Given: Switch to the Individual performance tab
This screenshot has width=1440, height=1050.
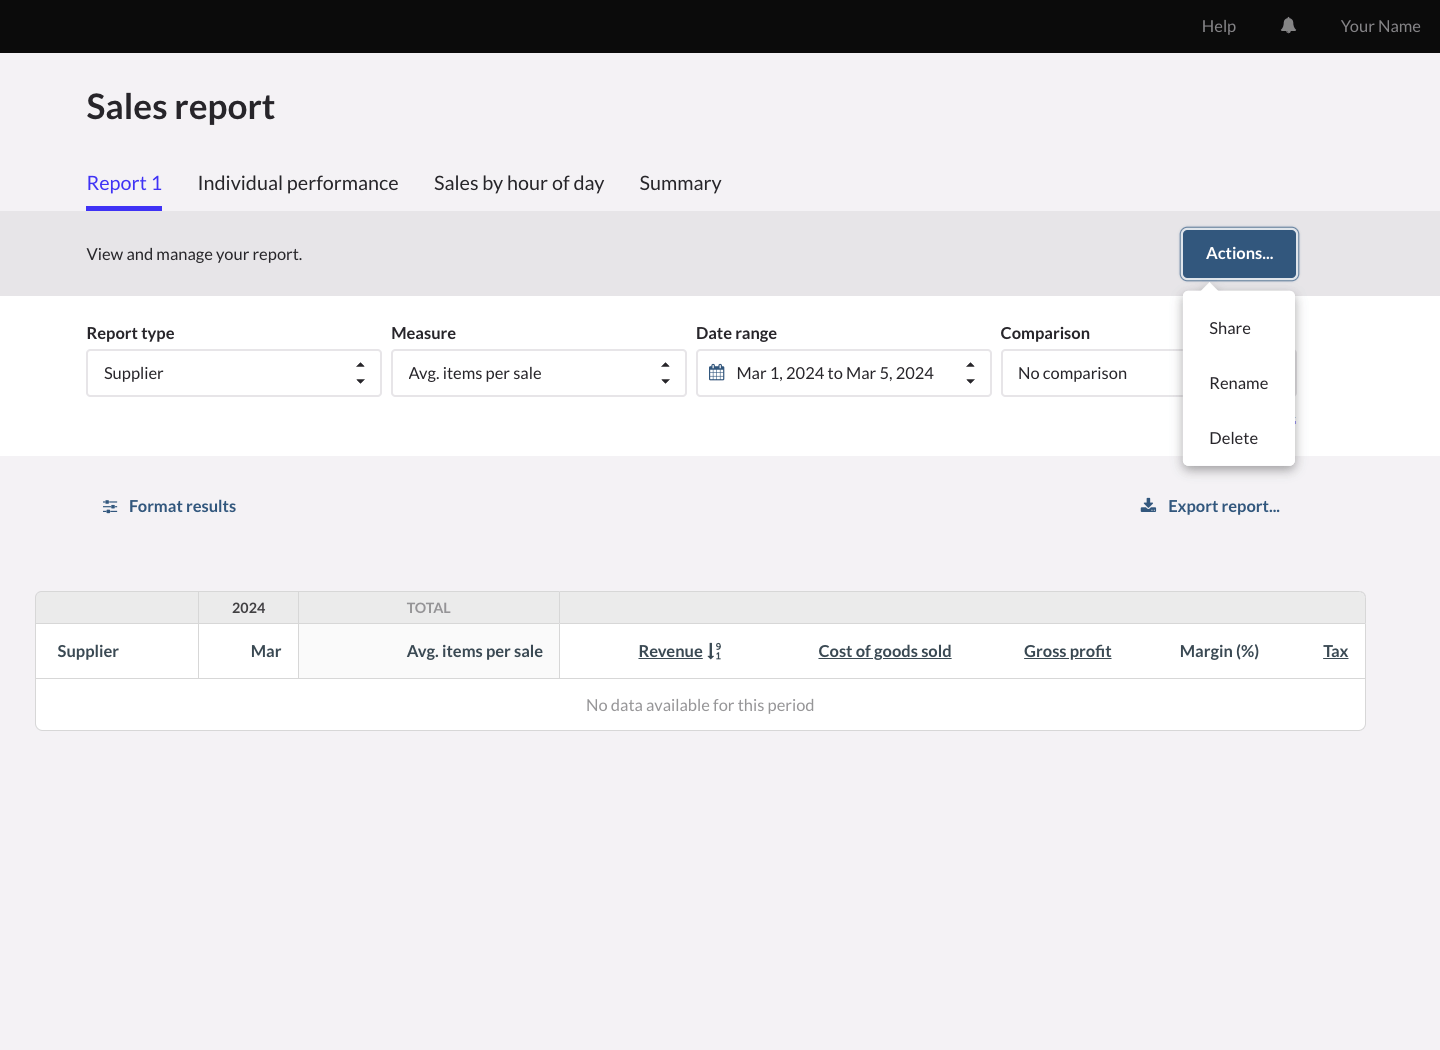Looking at the screenshot, I should pyautogui.click(x=298, y=184).
